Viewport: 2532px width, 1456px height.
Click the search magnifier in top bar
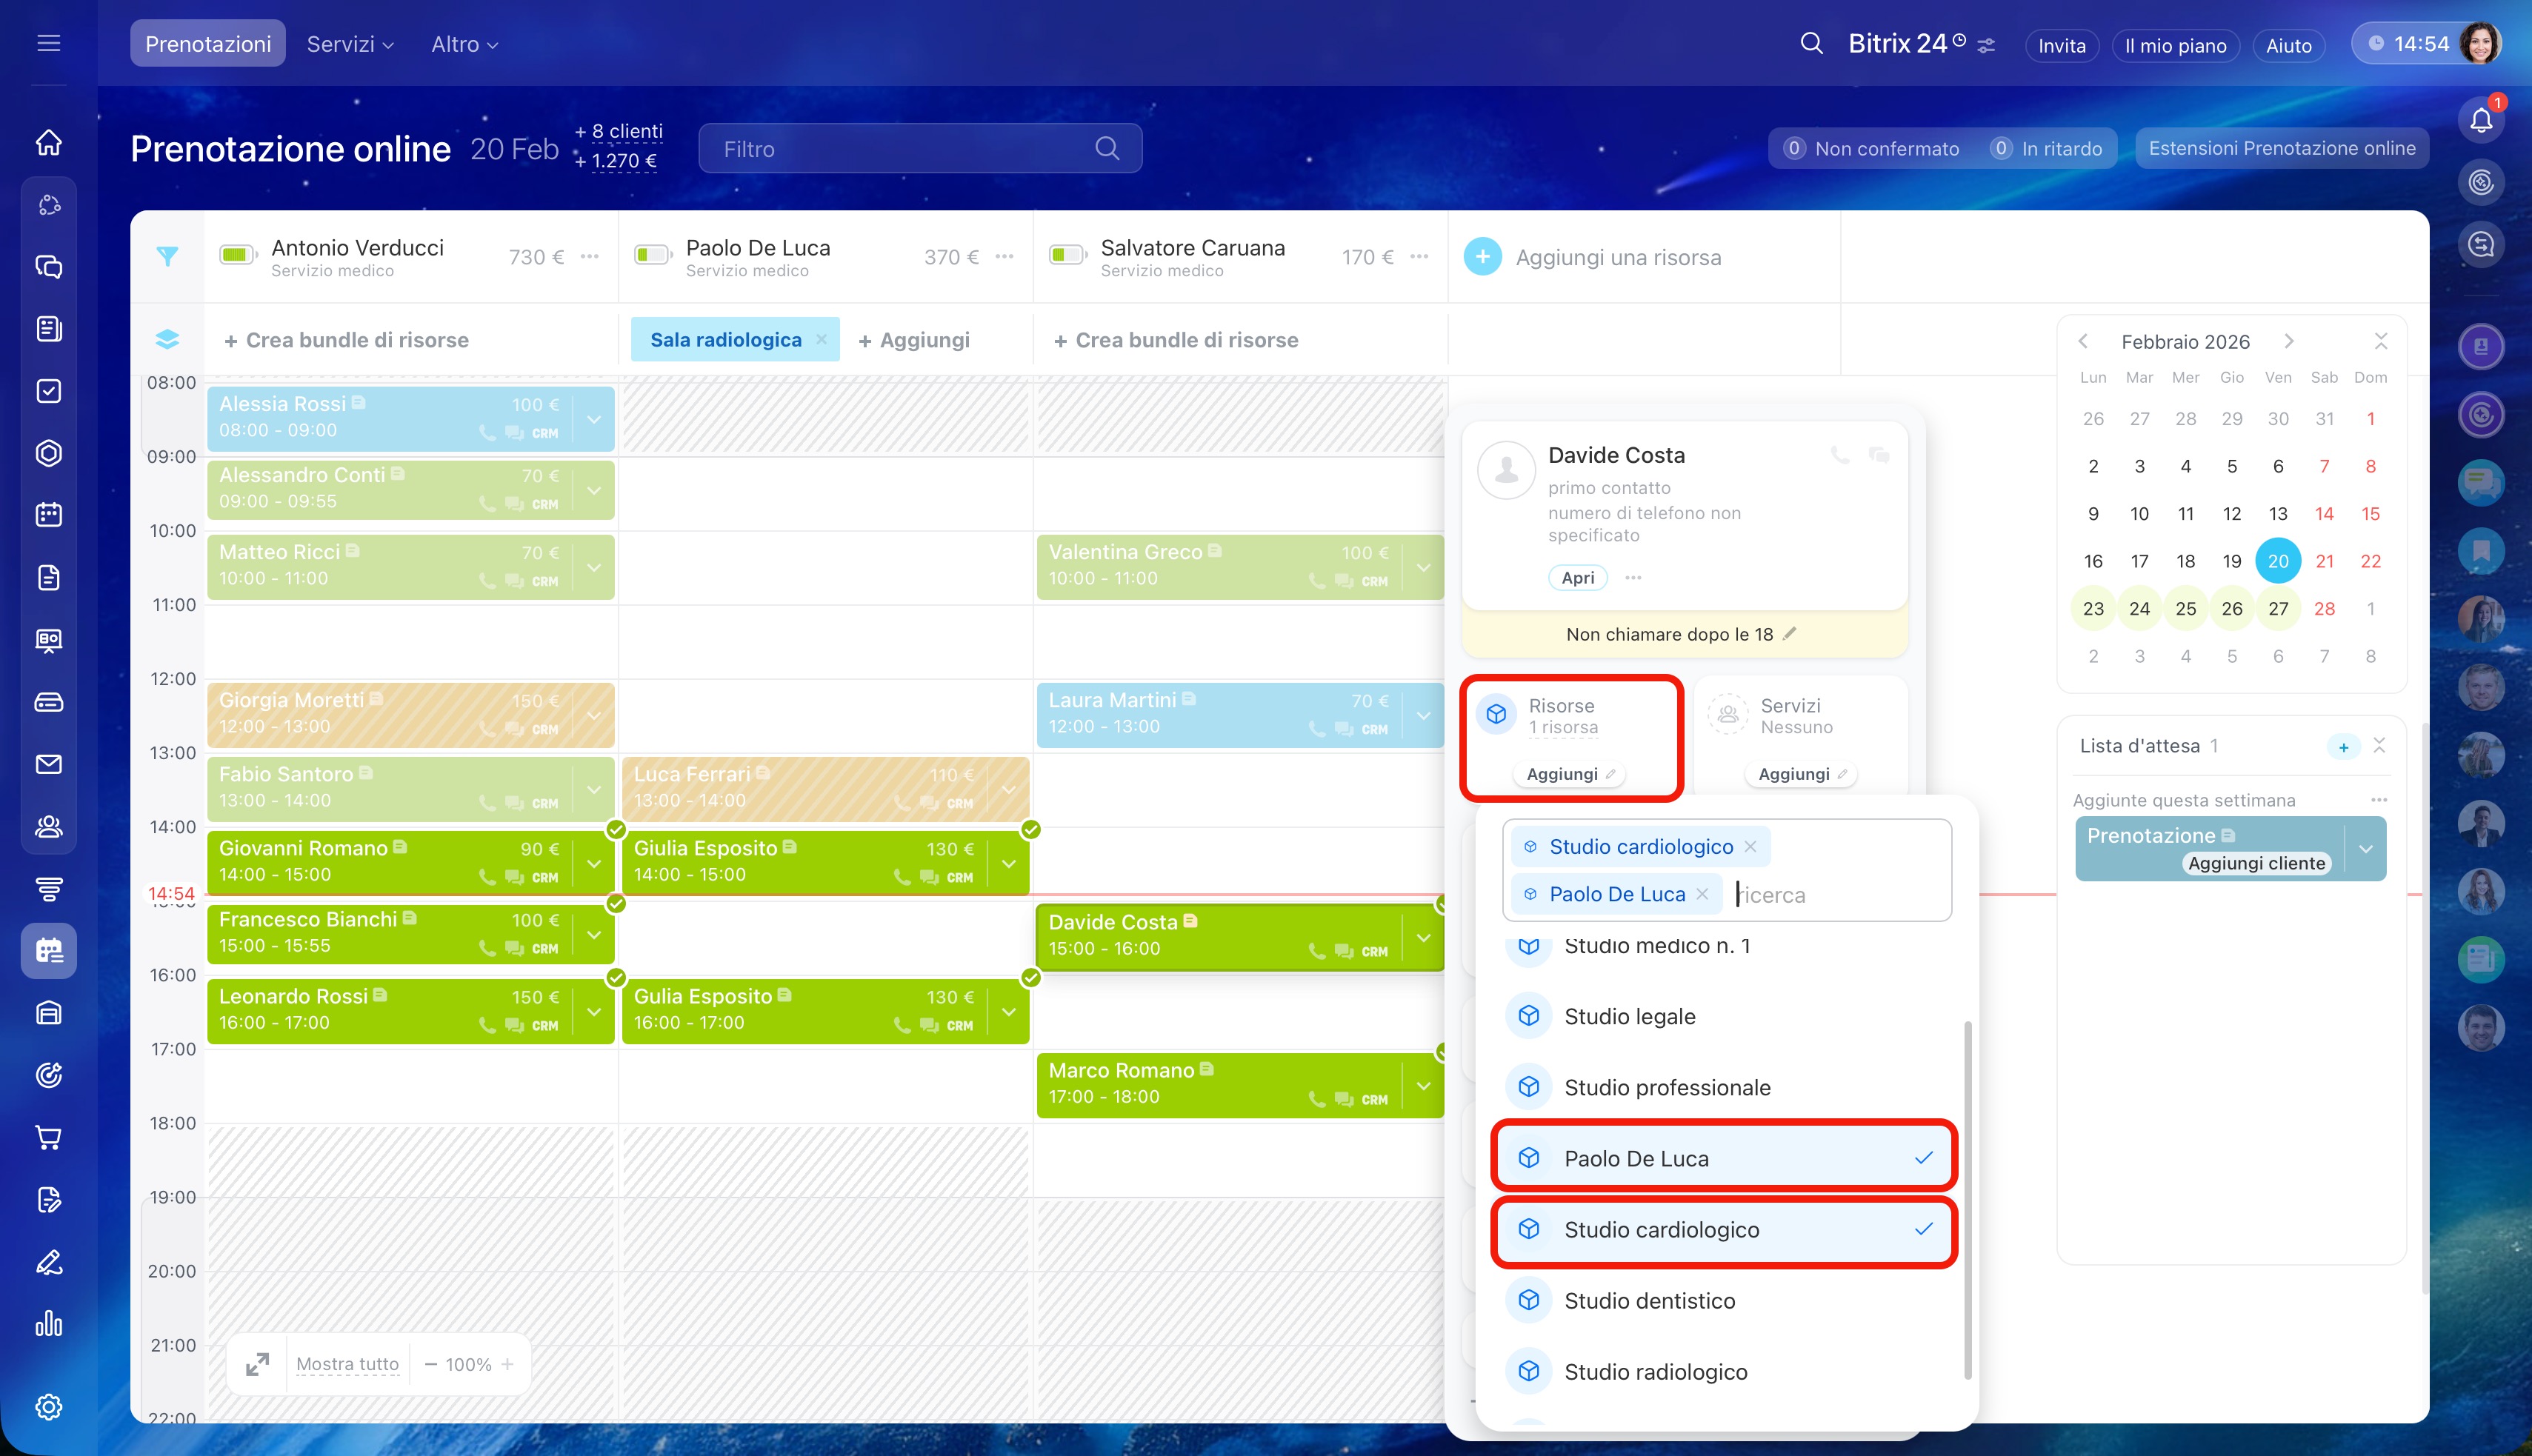click(1811, 44)
